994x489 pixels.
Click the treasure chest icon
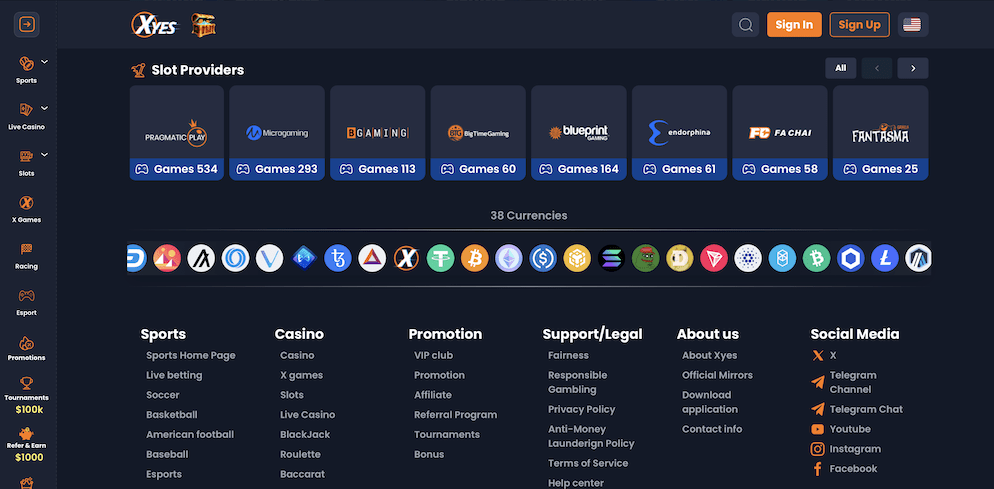[203, 25]
